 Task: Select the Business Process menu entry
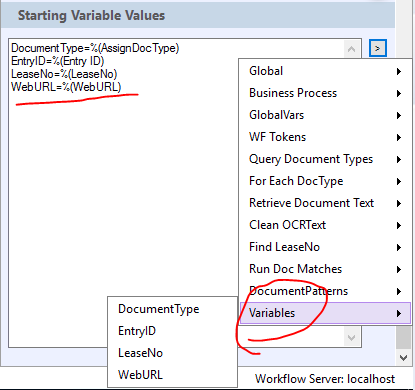coord(325,93)
